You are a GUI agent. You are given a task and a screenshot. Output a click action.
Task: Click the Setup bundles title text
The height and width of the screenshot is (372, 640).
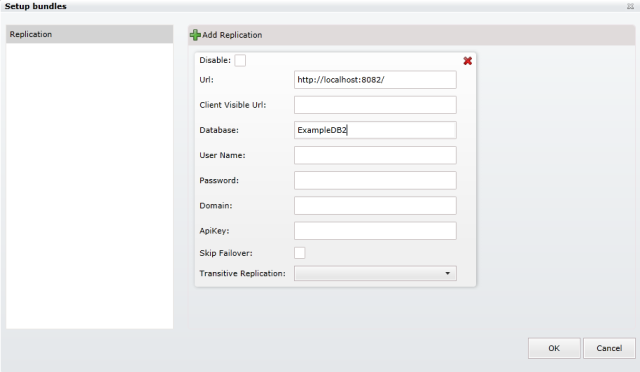(36, 6)
